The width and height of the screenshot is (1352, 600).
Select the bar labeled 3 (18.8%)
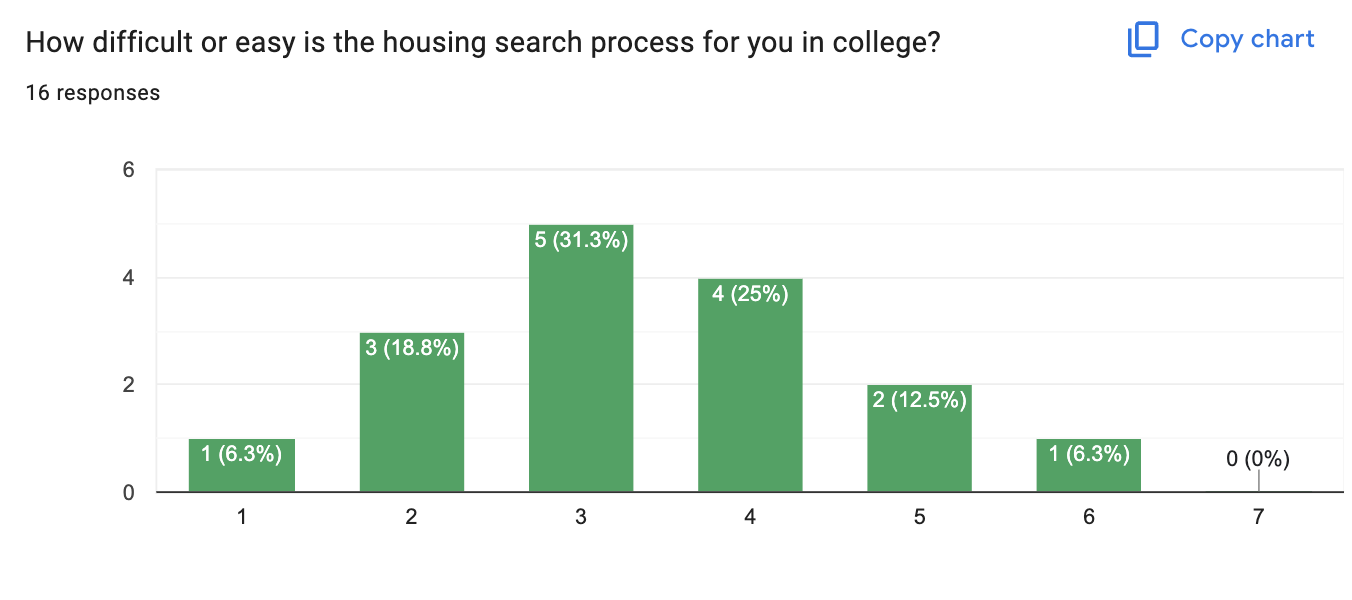[411, 412]
